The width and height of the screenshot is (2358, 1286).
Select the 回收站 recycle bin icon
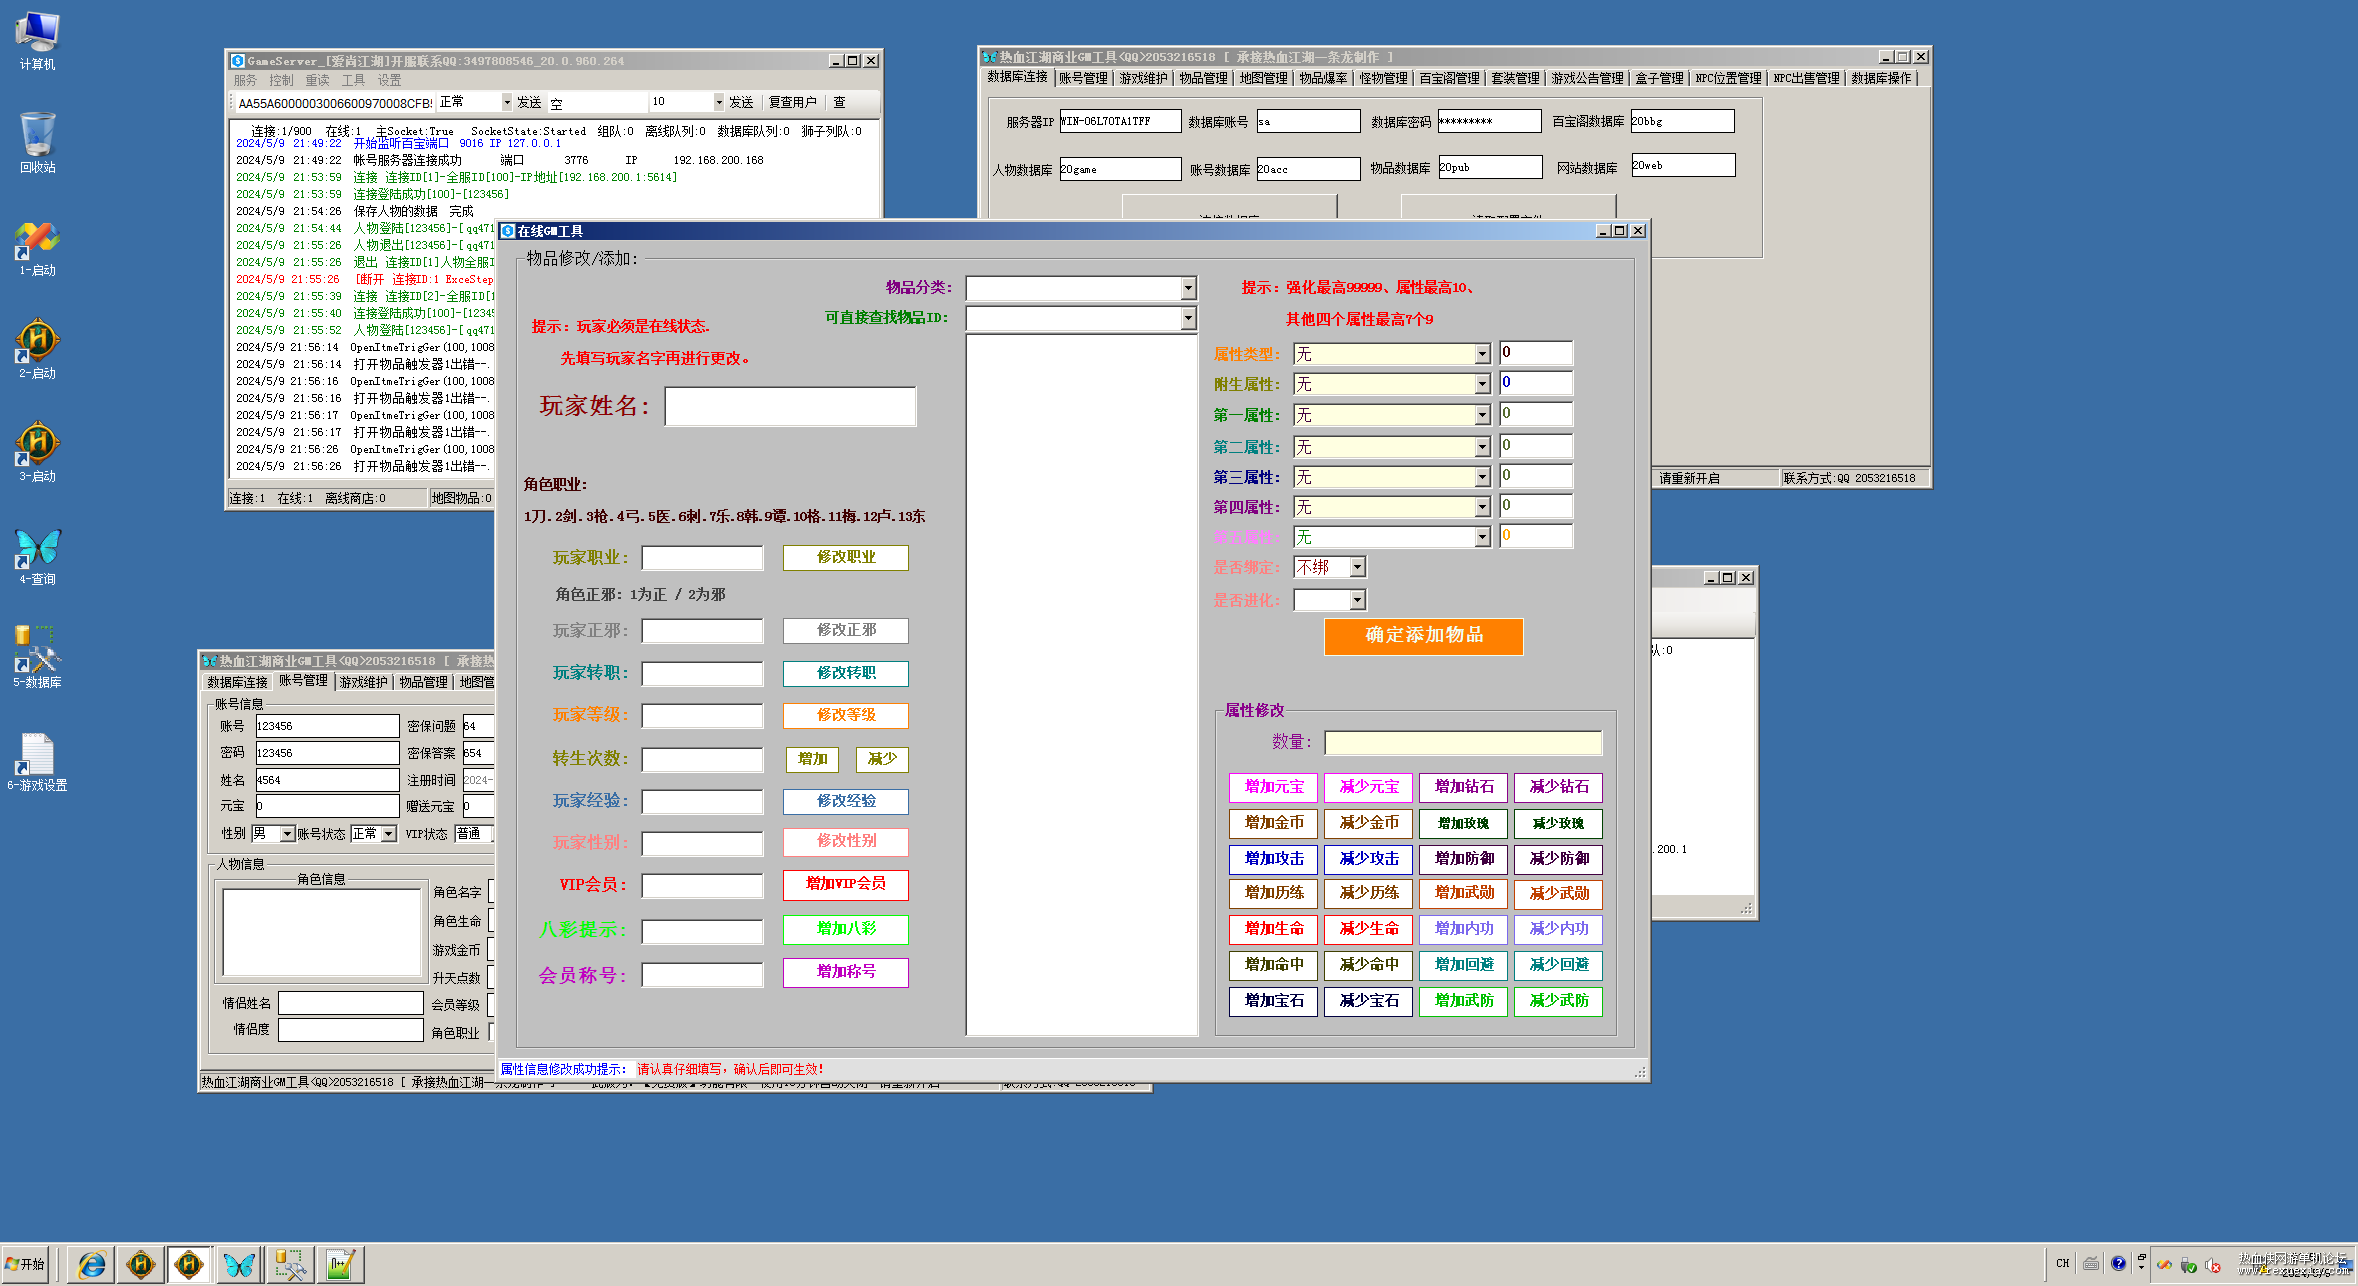[x=38, y=144]
